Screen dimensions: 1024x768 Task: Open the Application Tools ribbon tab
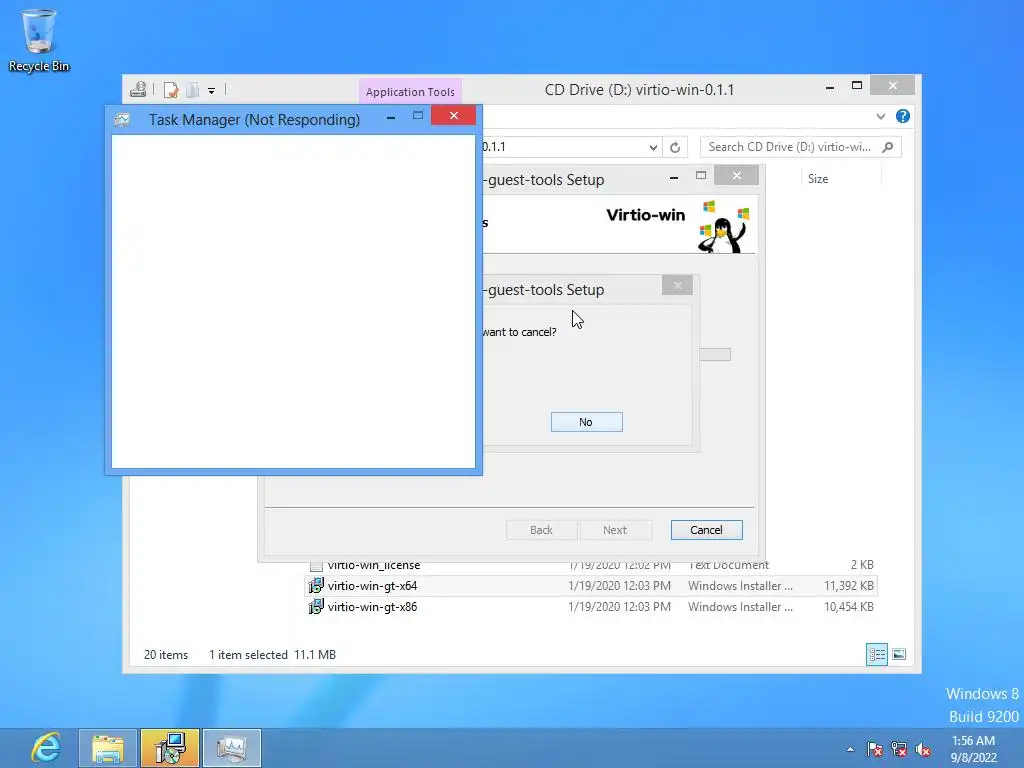410,91
